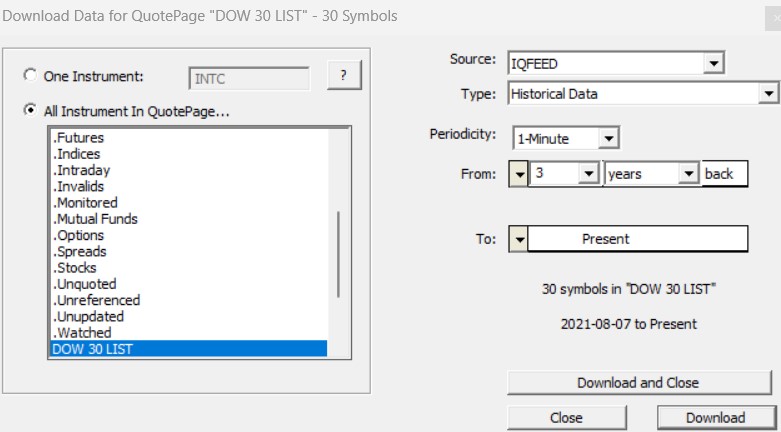
Task: Open the Periodicity 1-Minute dropdown
Action: (609, 138)
